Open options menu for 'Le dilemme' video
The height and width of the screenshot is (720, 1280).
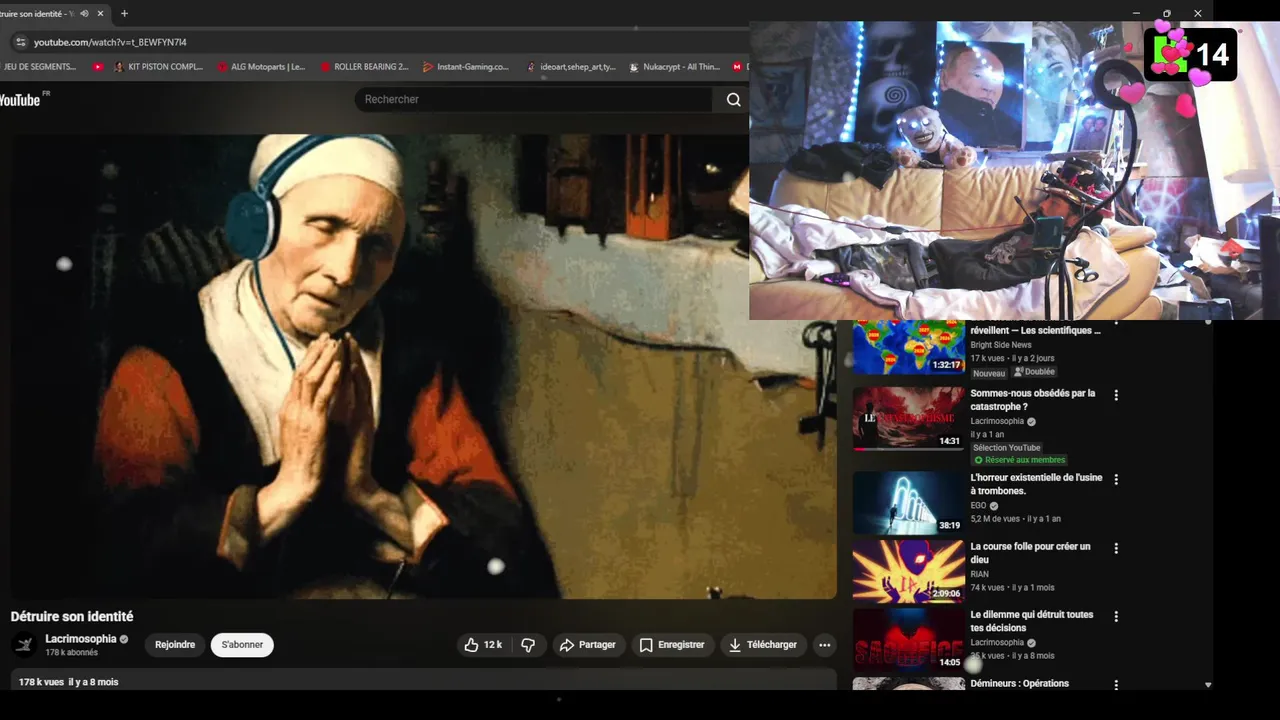(1116, 616)
